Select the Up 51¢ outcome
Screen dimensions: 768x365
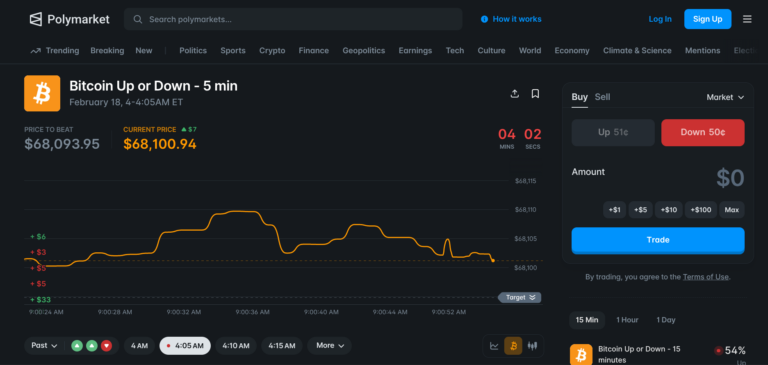[x=613, y=132]
